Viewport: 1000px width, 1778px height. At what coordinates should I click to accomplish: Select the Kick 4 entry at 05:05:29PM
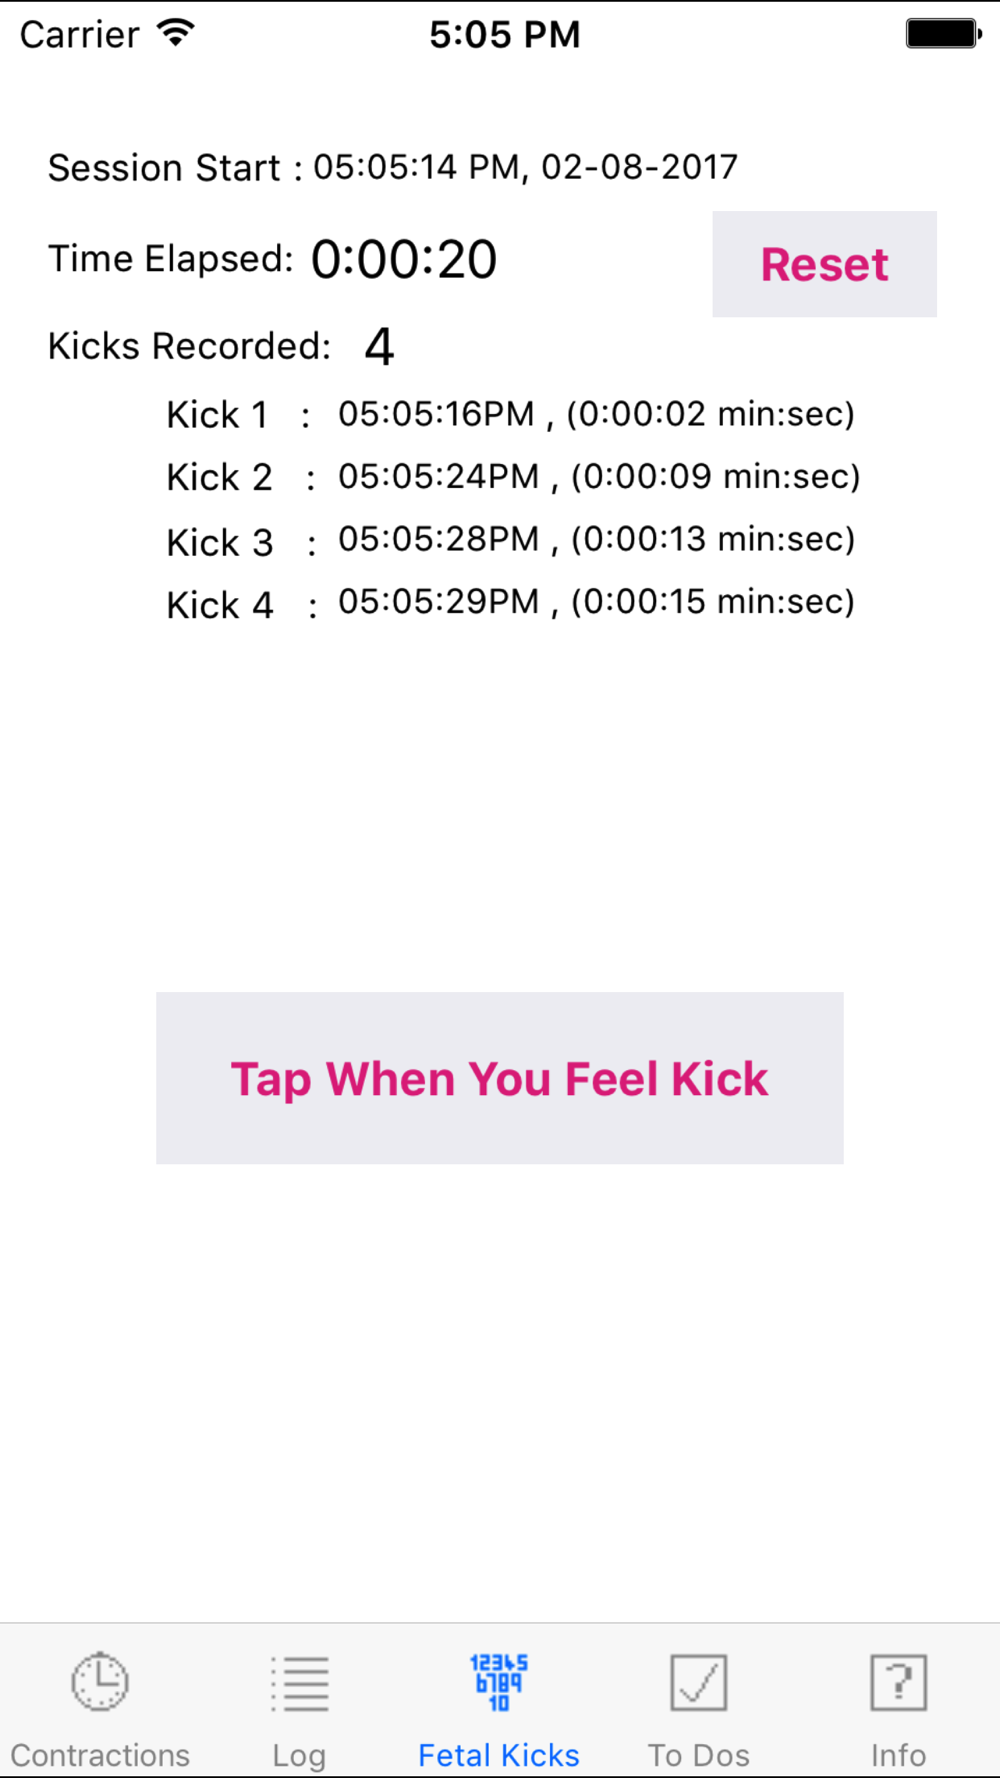click(x=510, y=603)
